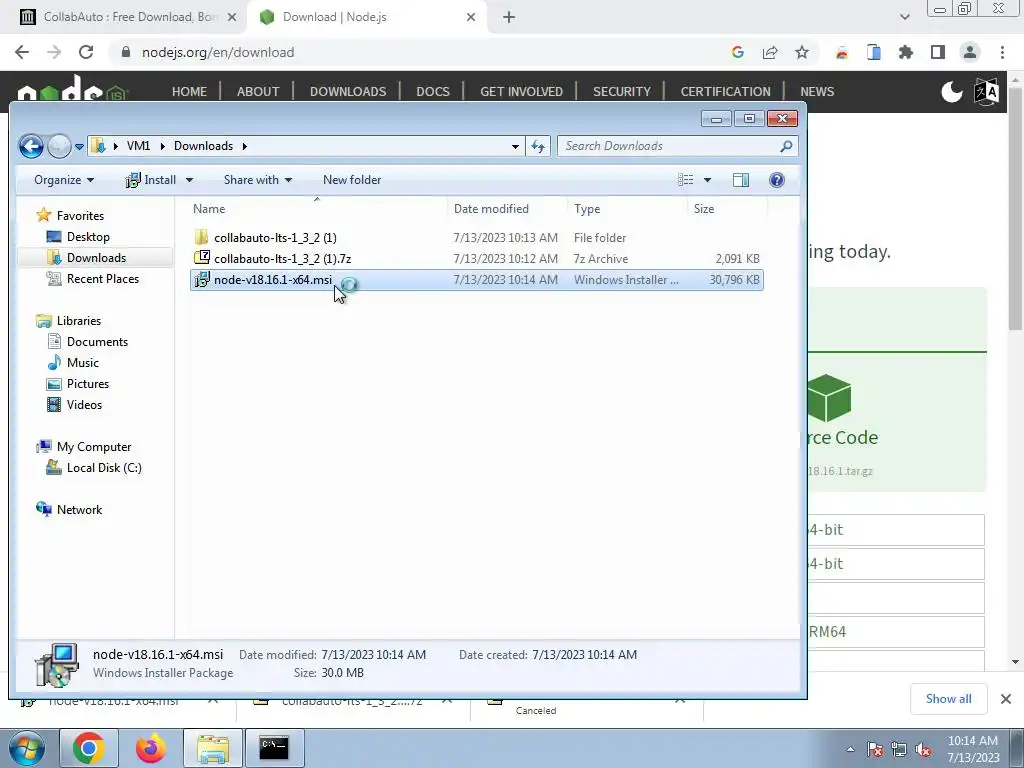Open the Organize menu
The image size is (1024, 768).
click(64, 180)
